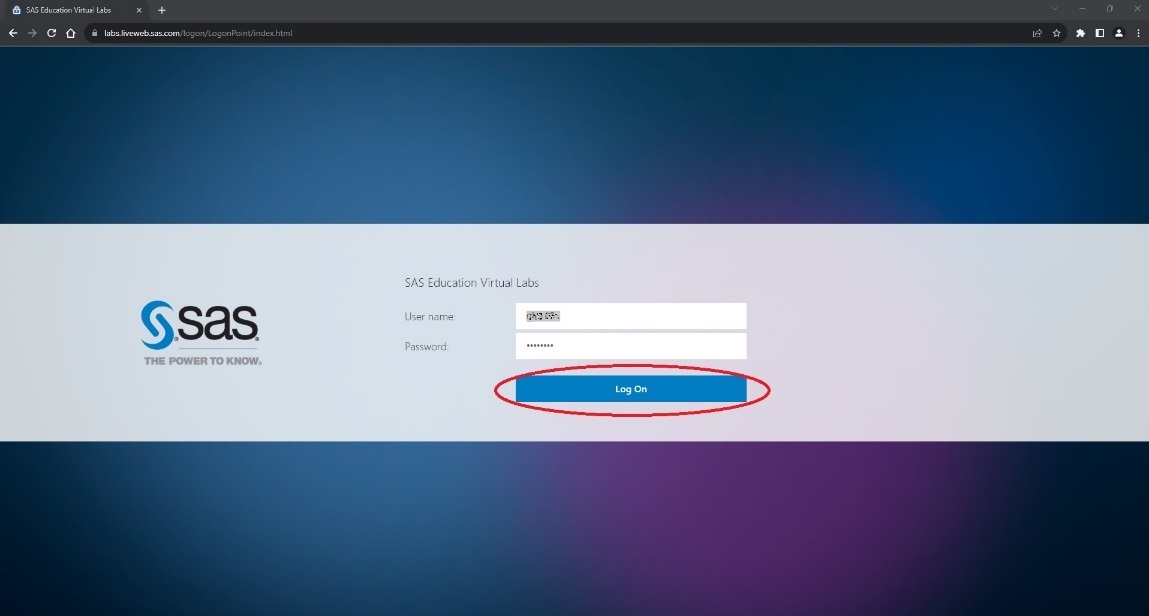Image resolution: width=1149 pixels, height=616 pixels.
Task: Click the browser home icon
Action: pos(70,33)
